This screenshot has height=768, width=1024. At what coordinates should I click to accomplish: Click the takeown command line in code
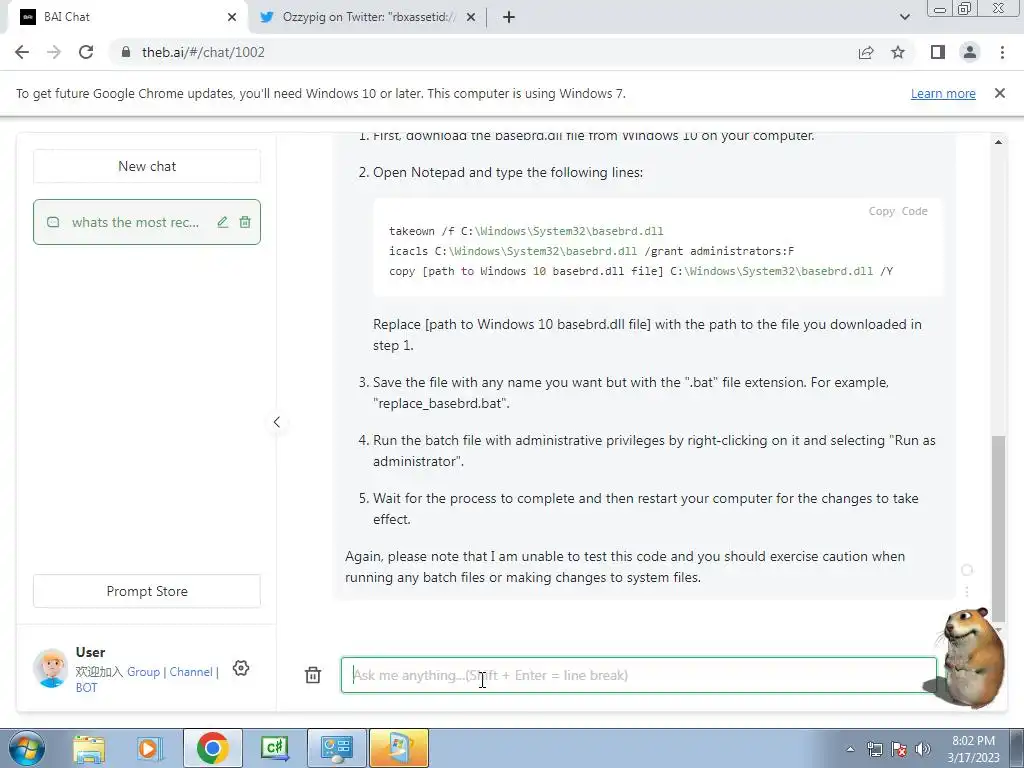(x=526, y=231)
